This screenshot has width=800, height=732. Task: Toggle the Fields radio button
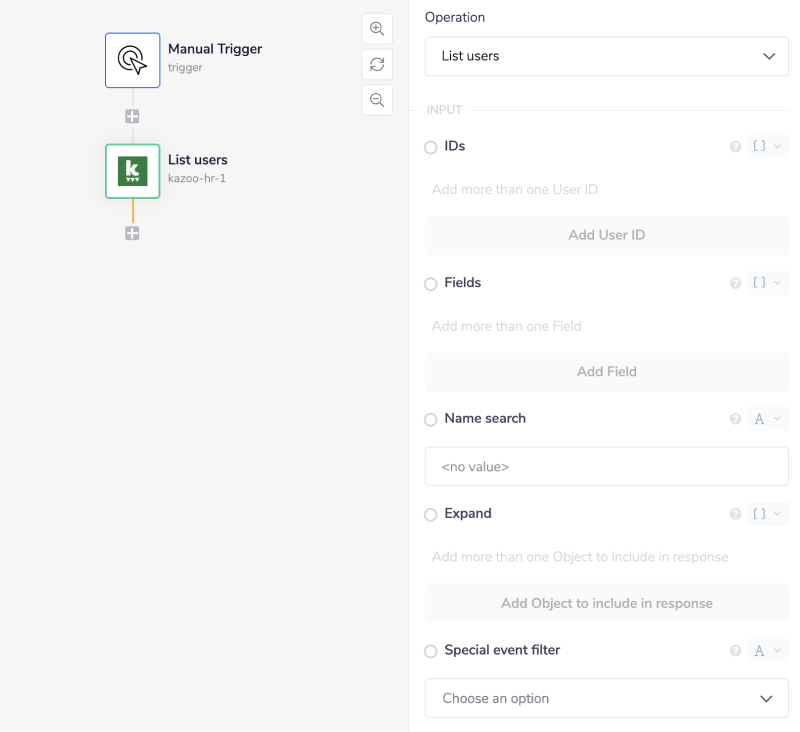pos(431,284)
